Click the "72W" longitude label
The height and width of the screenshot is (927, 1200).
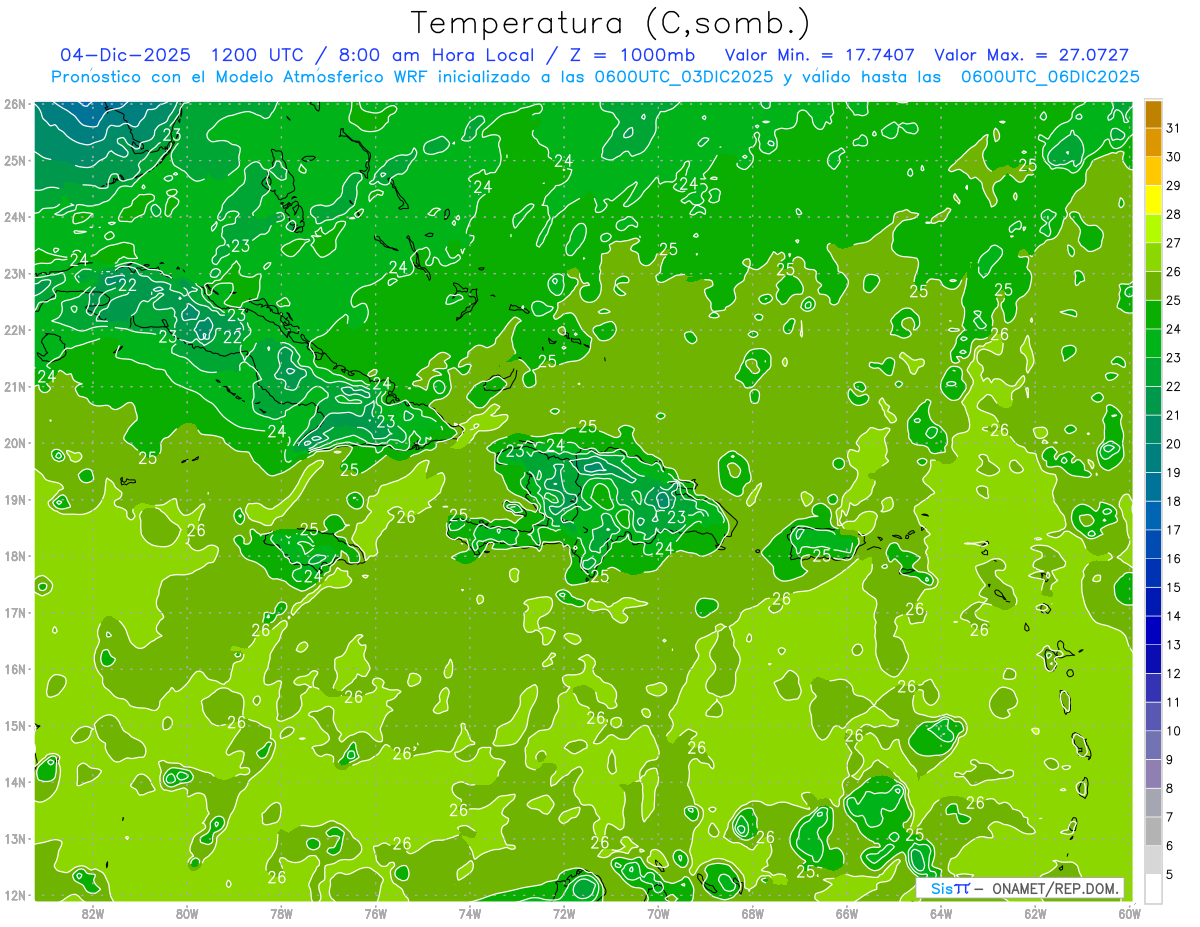point(564,912)
